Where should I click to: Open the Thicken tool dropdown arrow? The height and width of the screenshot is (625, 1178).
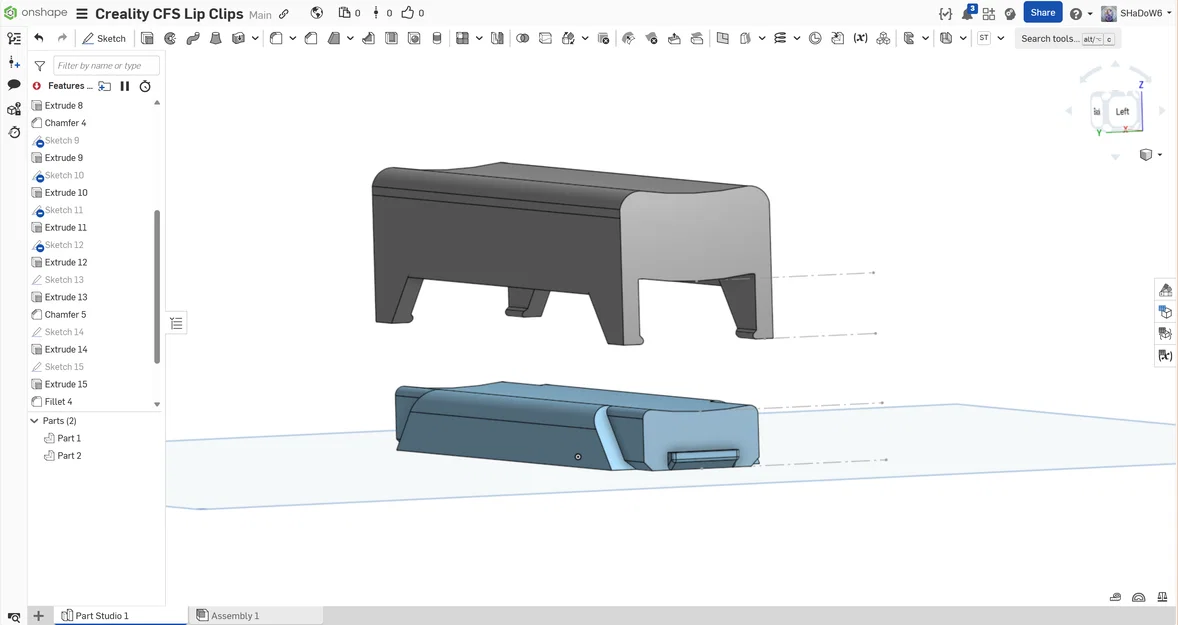point(255,38)
